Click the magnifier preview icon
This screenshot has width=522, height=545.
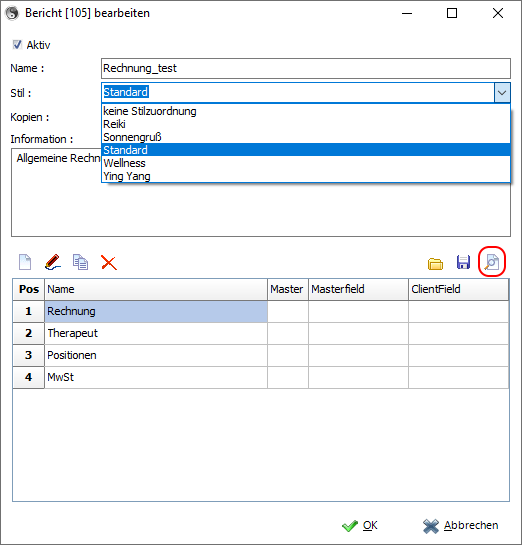click(492, 262)
